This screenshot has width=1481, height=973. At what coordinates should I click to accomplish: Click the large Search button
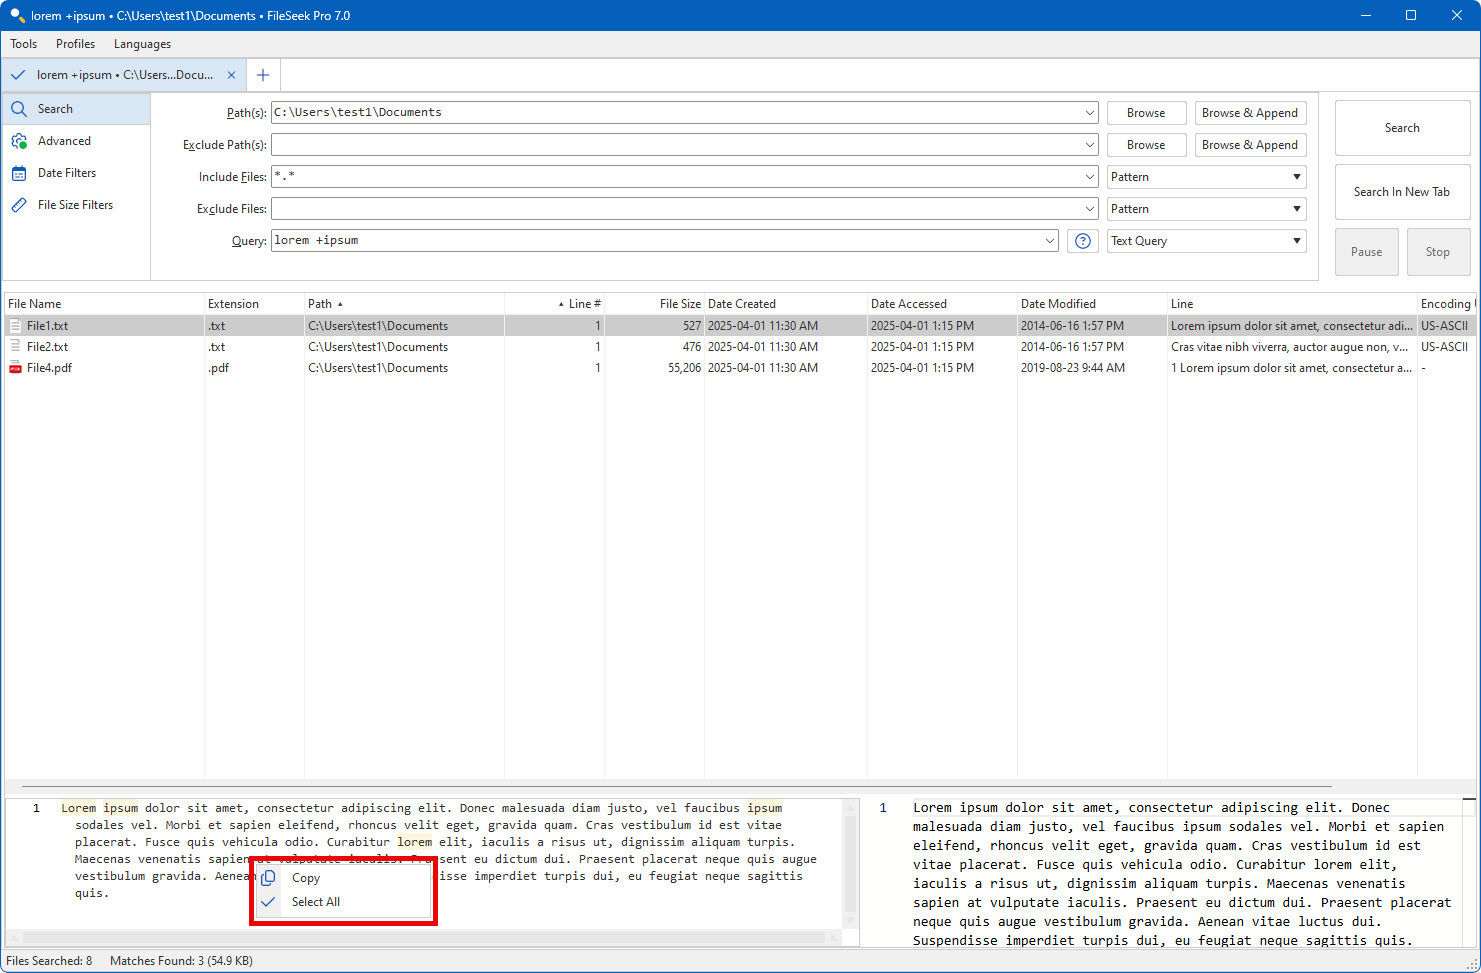(x=1402, y=128)
